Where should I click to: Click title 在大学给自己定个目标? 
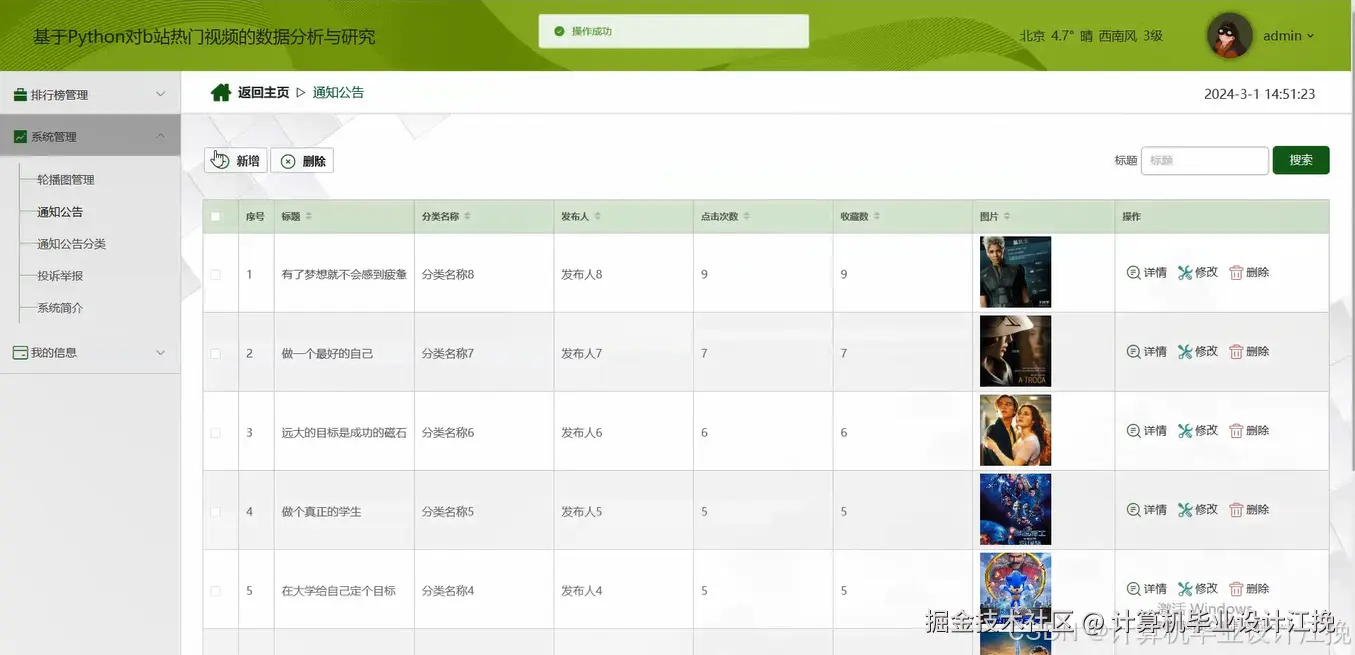[338, 591]
